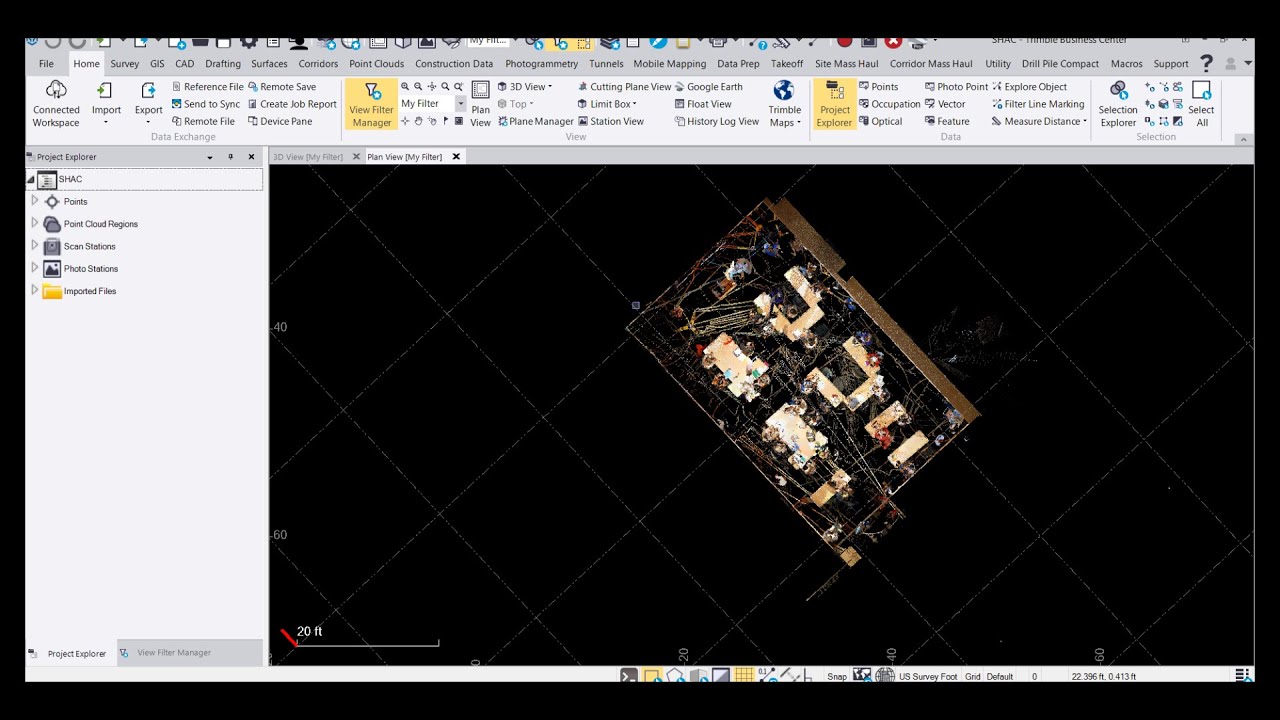Open the Cutting Plane View
The height and width of the screenshot is (720, 1280).
(624, 87)
